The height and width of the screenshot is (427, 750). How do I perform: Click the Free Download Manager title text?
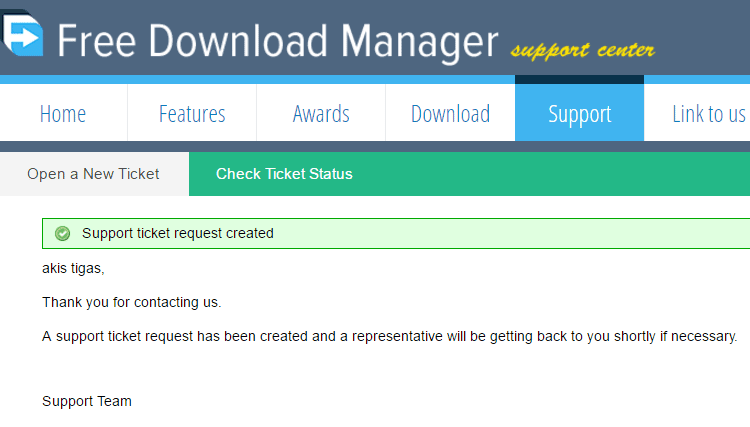click(277, 42)
